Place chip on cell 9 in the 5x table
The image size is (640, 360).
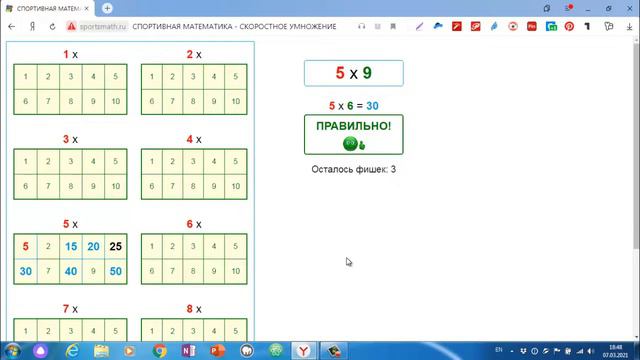93,271
